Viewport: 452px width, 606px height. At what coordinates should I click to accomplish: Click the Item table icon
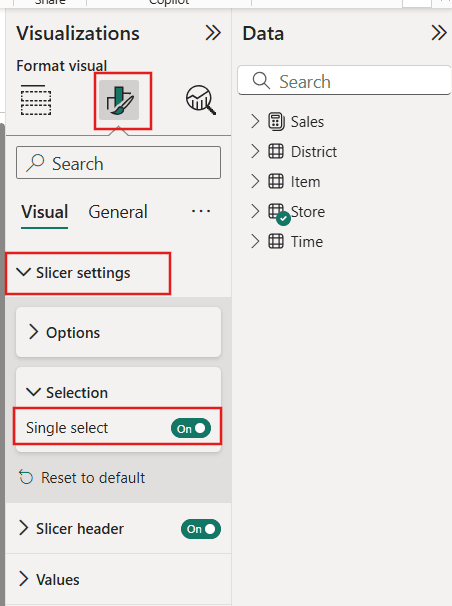click(x=276, y=181)
